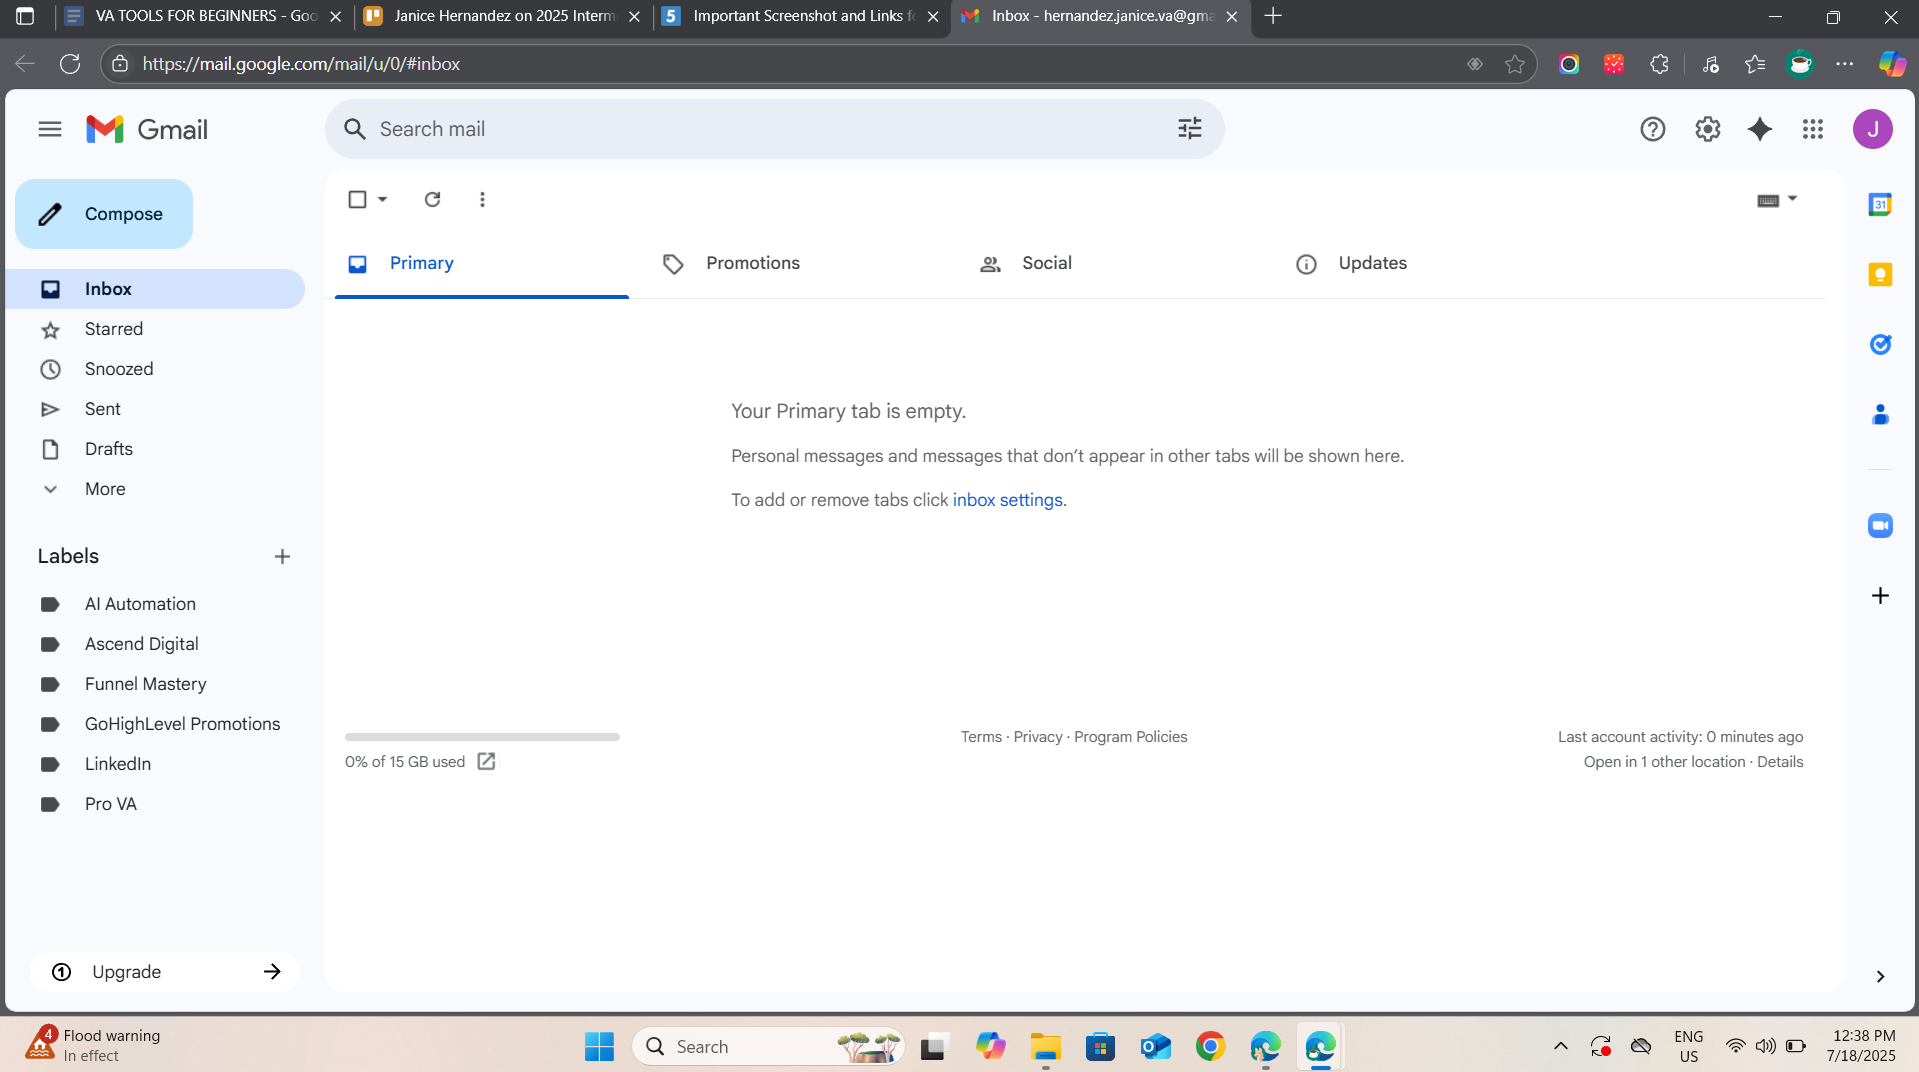Open Google Tasks side panel
The image size is (1919, 1072).
pos(1880,345)
